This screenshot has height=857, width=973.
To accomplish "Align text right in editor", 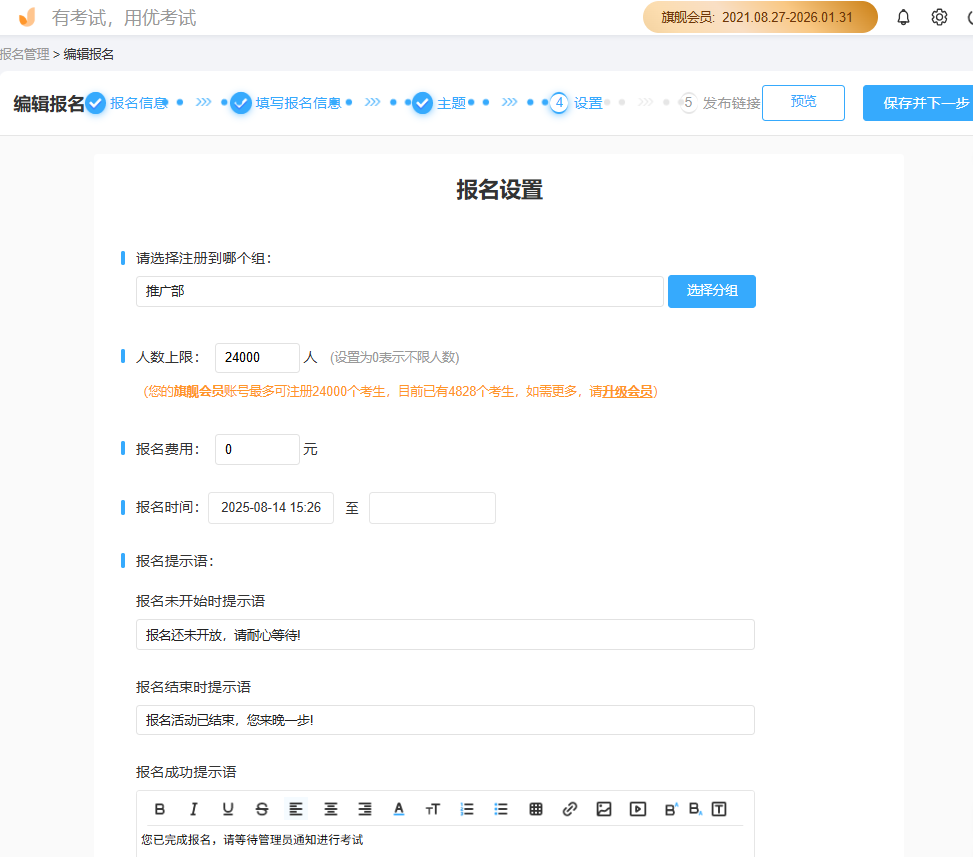I will [365, 809].
